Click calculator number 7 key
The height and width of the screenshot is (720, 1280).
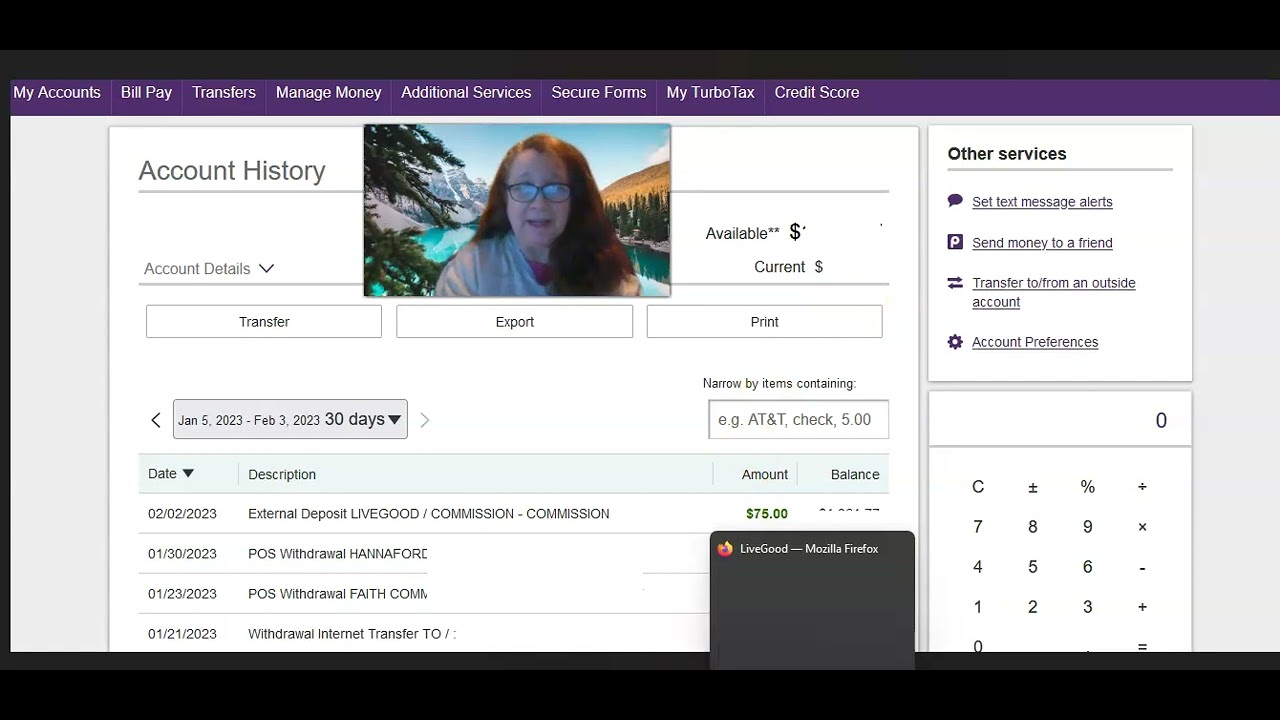point(978,527)
